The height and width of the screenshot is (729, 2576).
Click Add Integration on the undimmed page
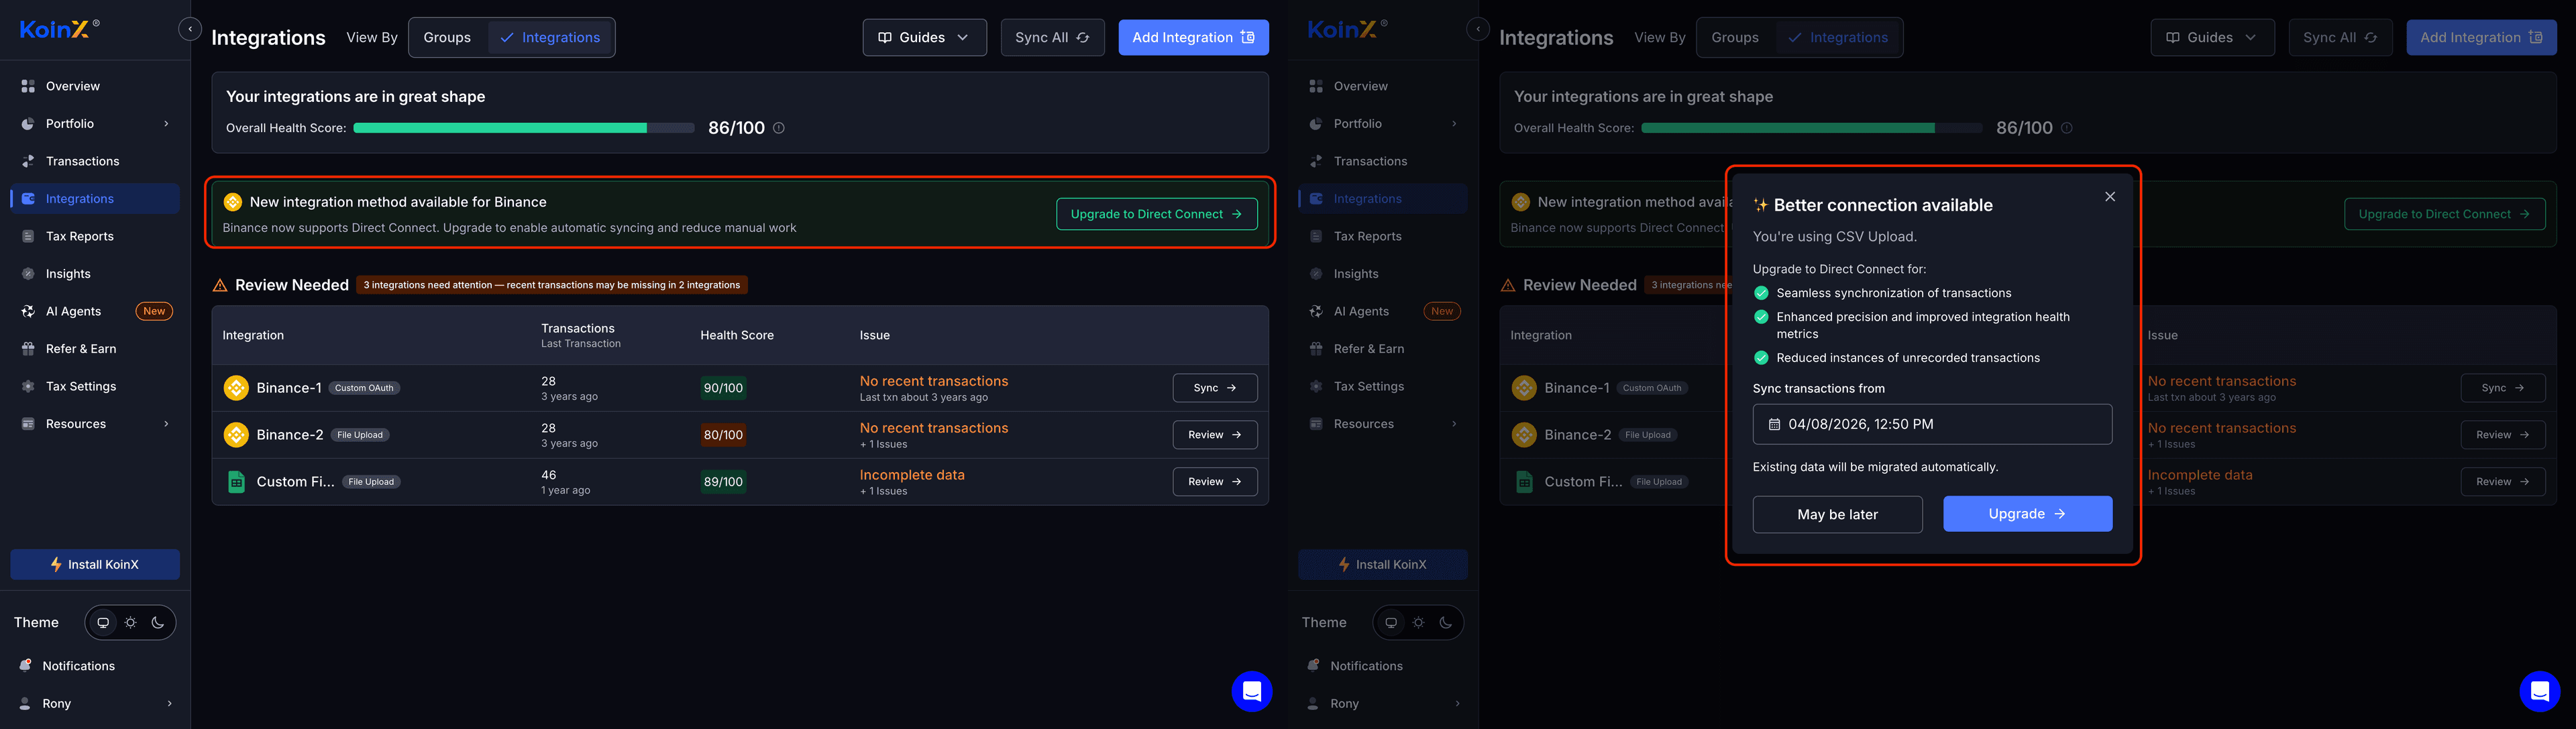coord(1193,37)
